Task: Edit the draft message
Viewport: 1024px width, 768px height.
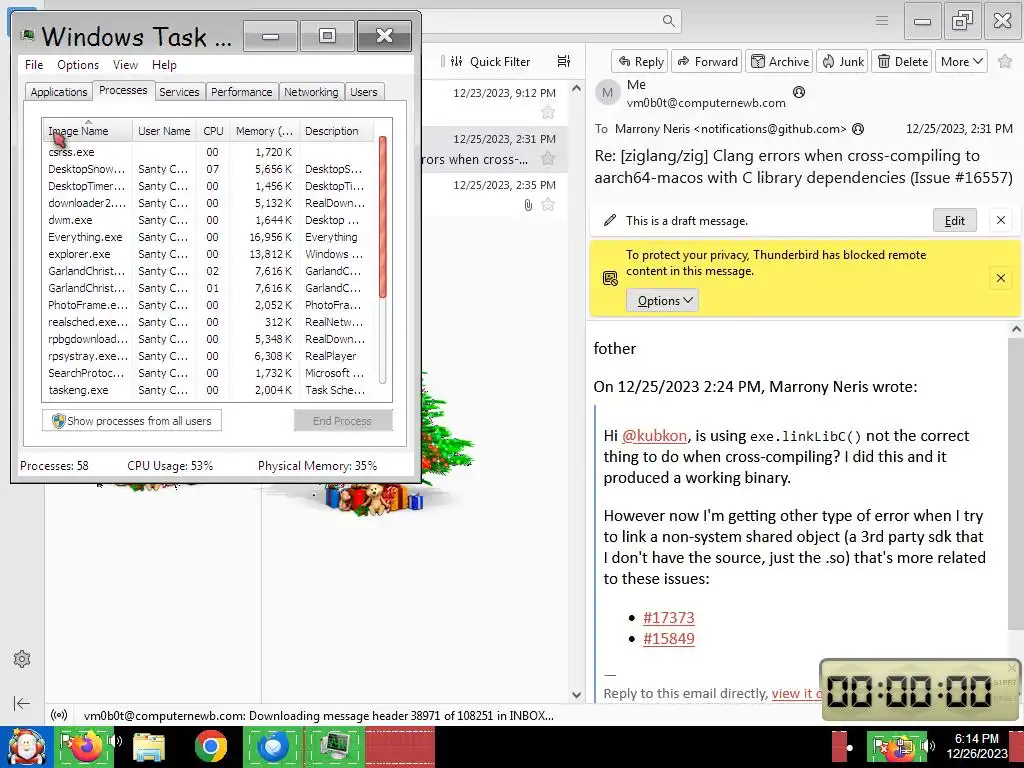Action: 954,221
